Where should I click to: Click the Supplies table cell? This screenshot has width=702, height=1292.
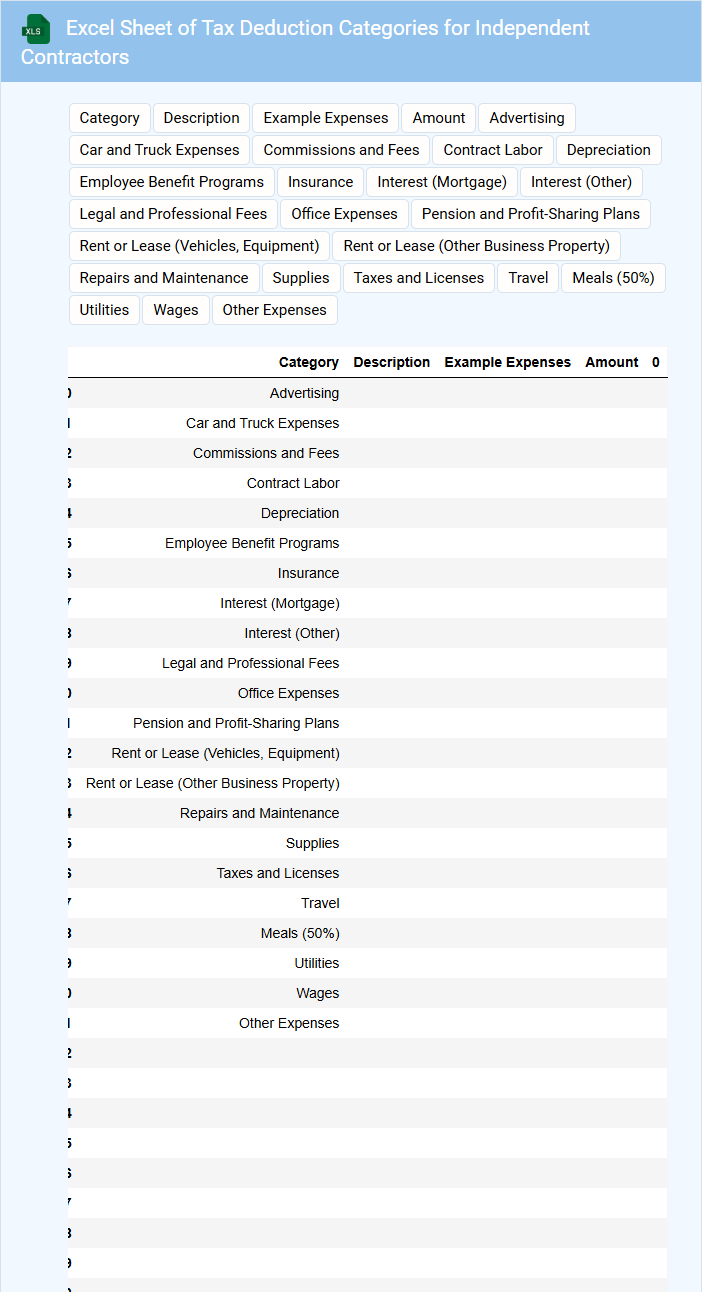pos(313,843)
